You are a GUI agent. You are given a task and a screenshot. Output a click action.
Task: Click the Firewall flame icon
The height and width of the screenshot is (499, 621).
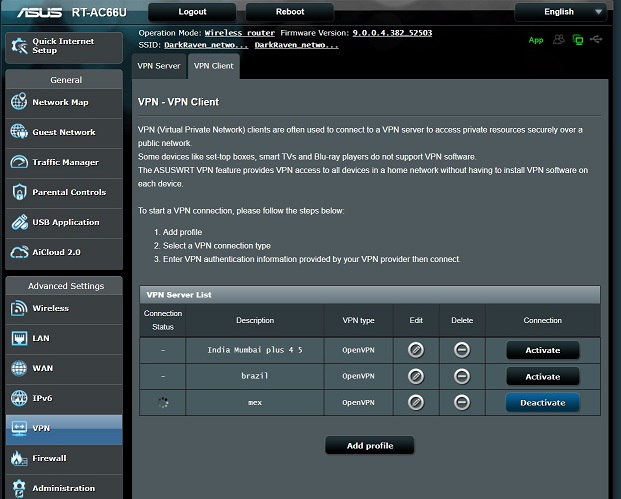click(x=18, y=458)
